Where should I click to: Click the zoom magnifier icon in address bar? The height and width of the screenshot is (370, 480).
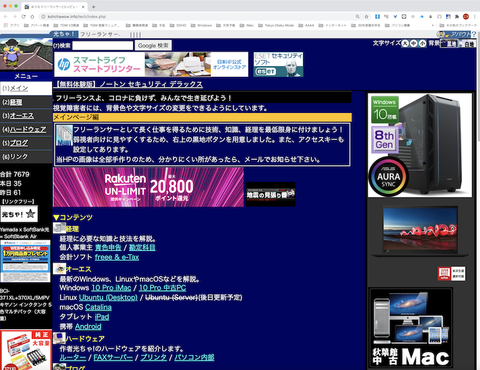(x=357, y=16)
